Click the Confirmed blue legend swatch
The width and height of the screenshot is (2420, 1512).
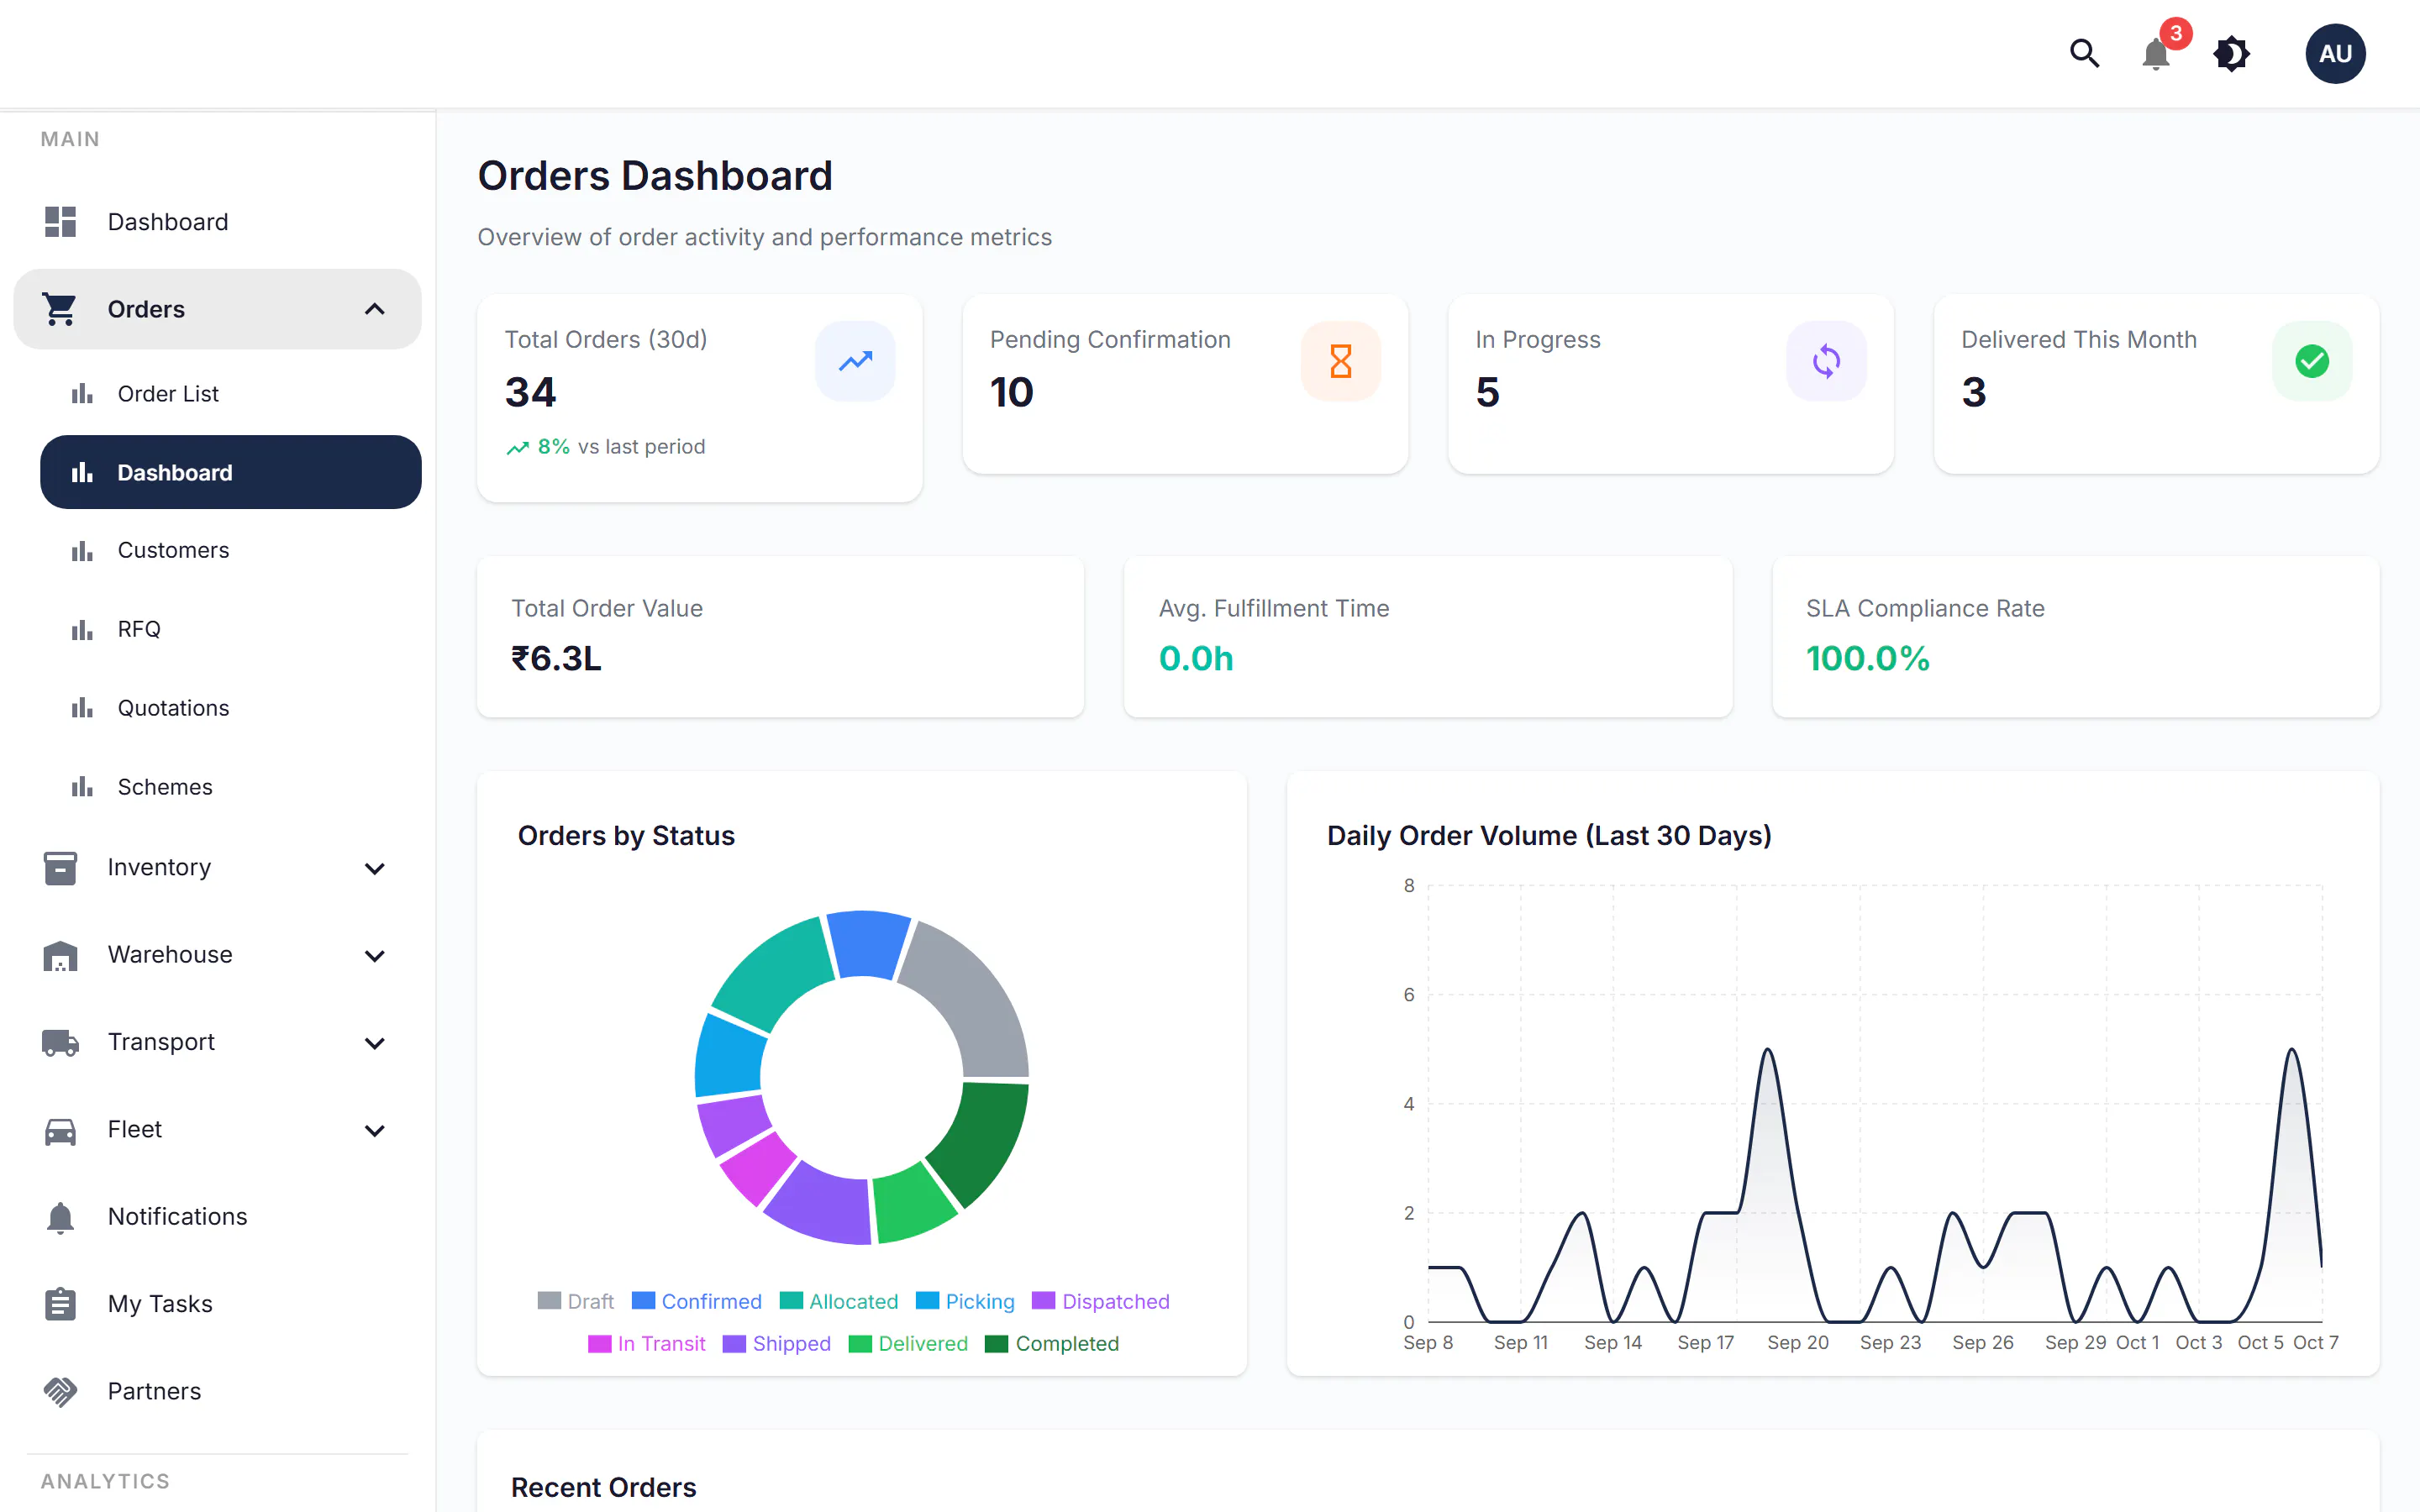[x=643, y=1300]
